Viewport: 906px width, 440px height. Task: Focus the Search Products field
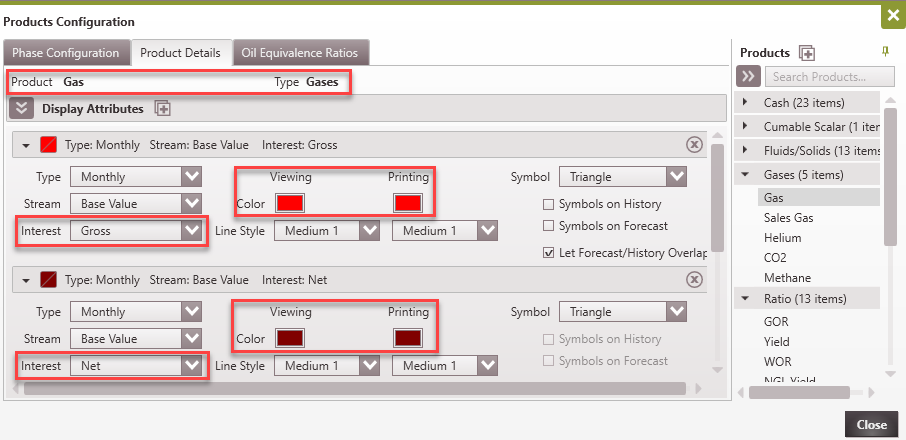pos(830,76)
